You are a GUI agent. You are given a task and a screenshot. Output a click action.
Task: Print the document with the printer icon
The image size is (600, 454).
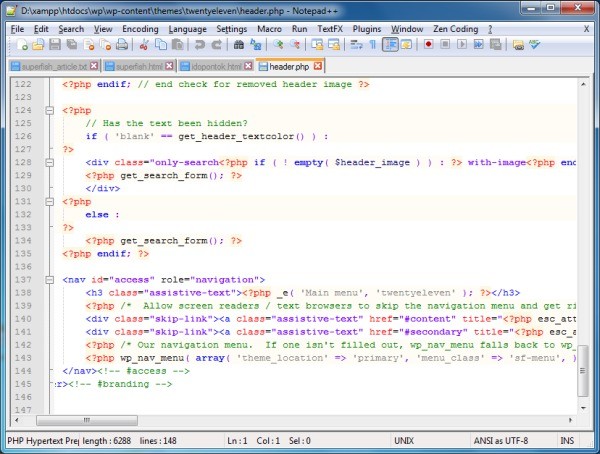[122, 45]
